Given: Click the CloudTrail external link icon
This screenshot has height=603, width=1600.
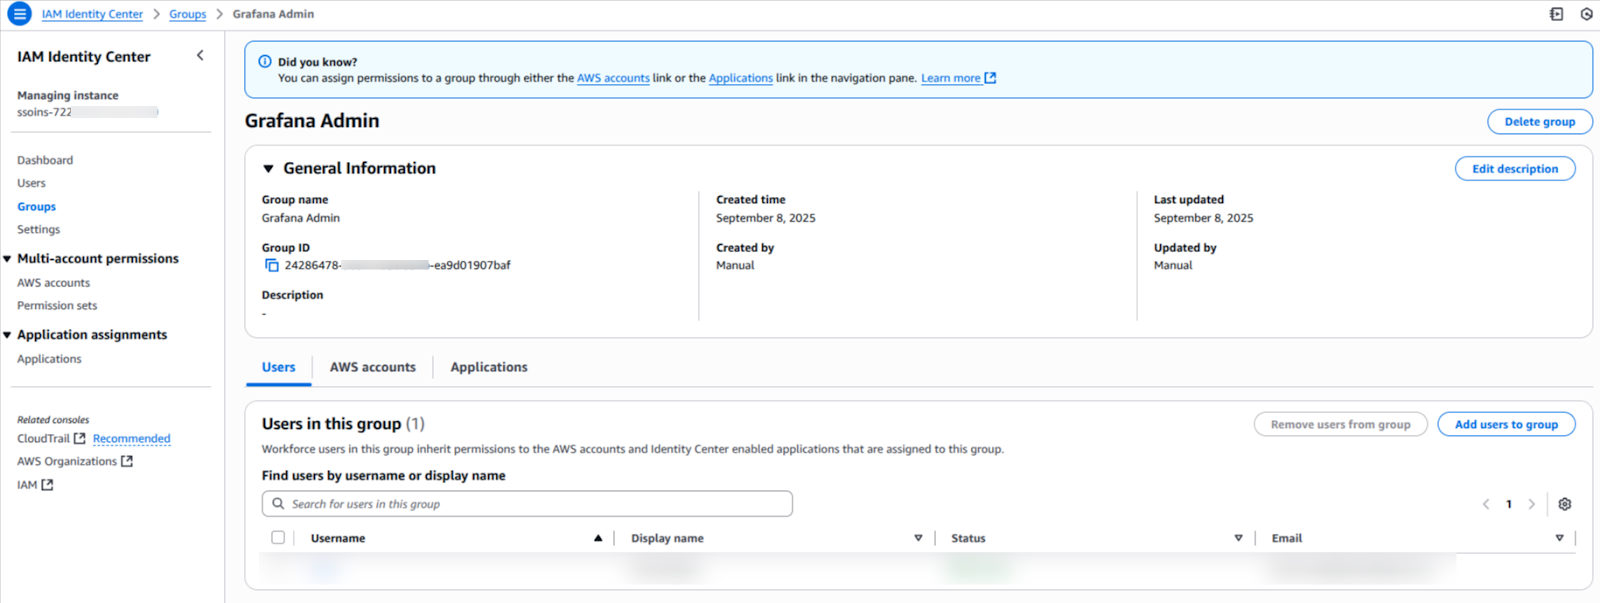Looking at the screenshot, I should 80,439.
